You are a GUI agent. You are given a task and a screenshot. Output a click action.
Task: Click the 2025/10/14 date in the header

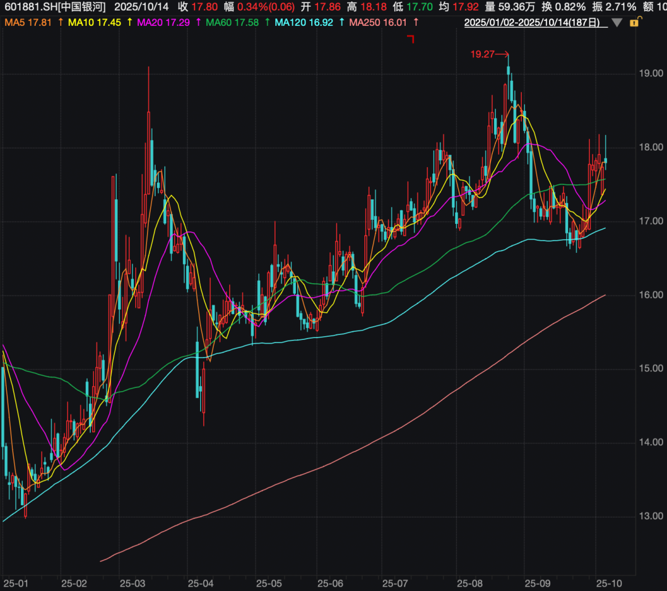point(141,6)
